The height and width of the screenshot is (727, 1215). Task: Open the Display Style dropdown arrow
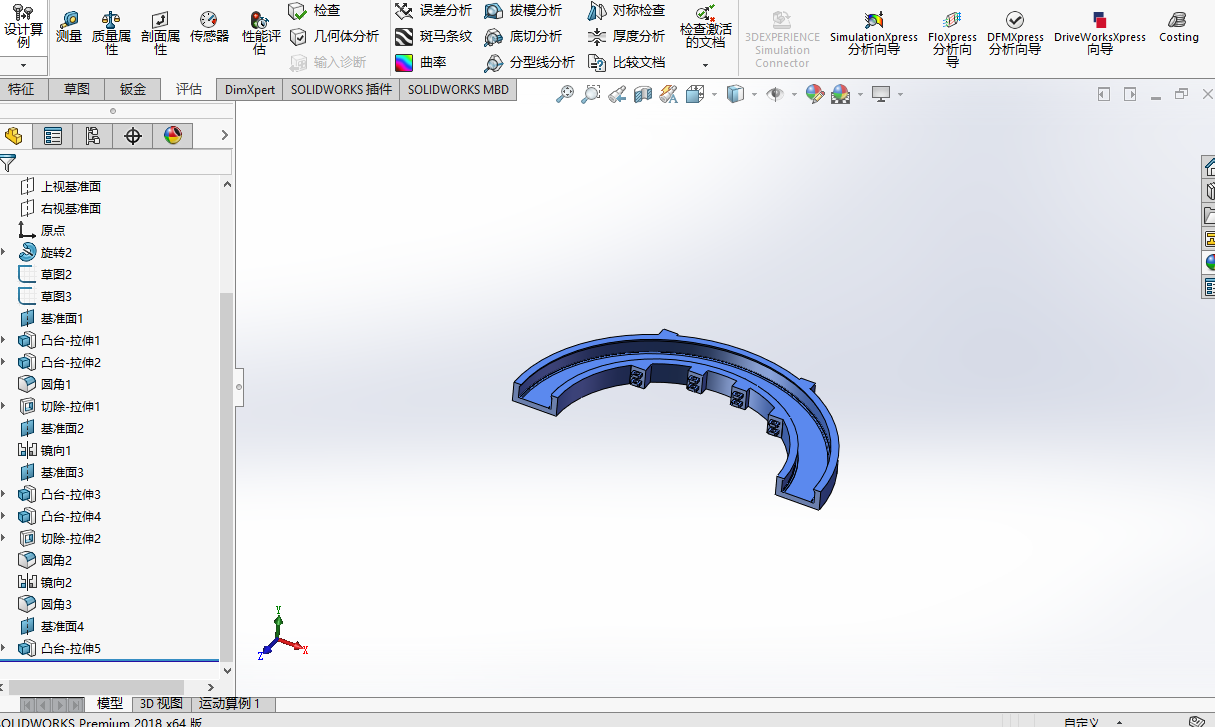[x=753, y=95]
